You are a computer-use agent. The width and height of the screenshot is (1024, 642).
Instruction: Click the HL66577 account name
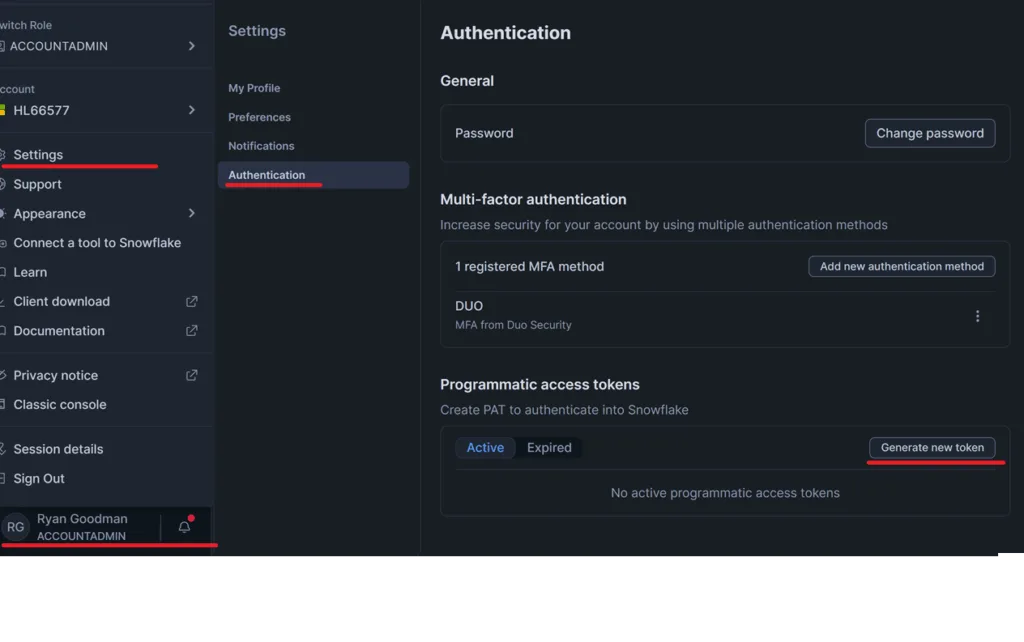click(x=41, y=110)
